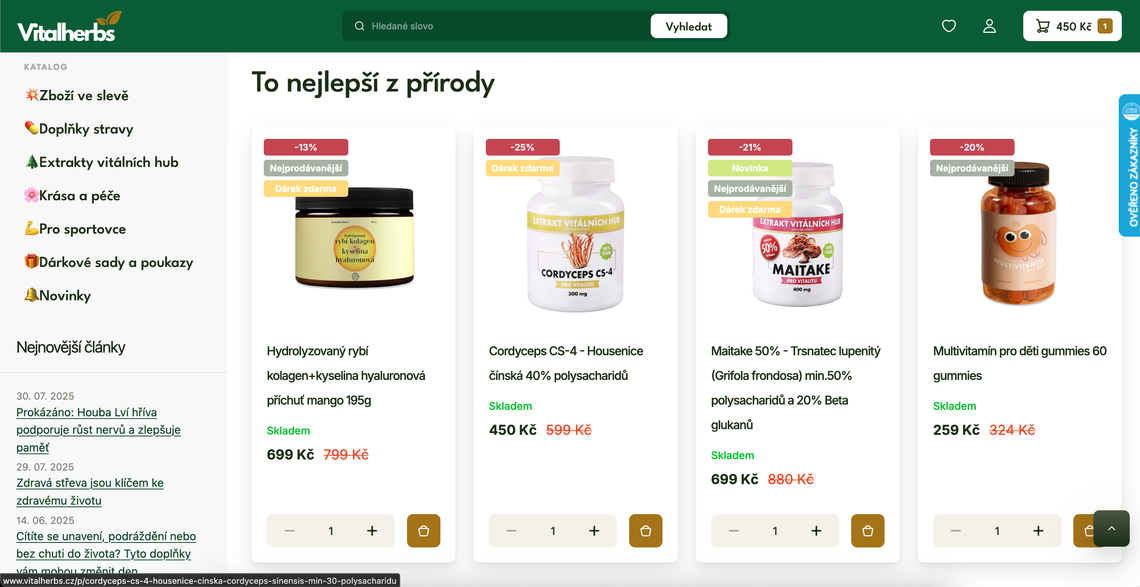
Task: Add Hydrolyzovaný rybí kolagen to cart
Action: tap(424, 531)
